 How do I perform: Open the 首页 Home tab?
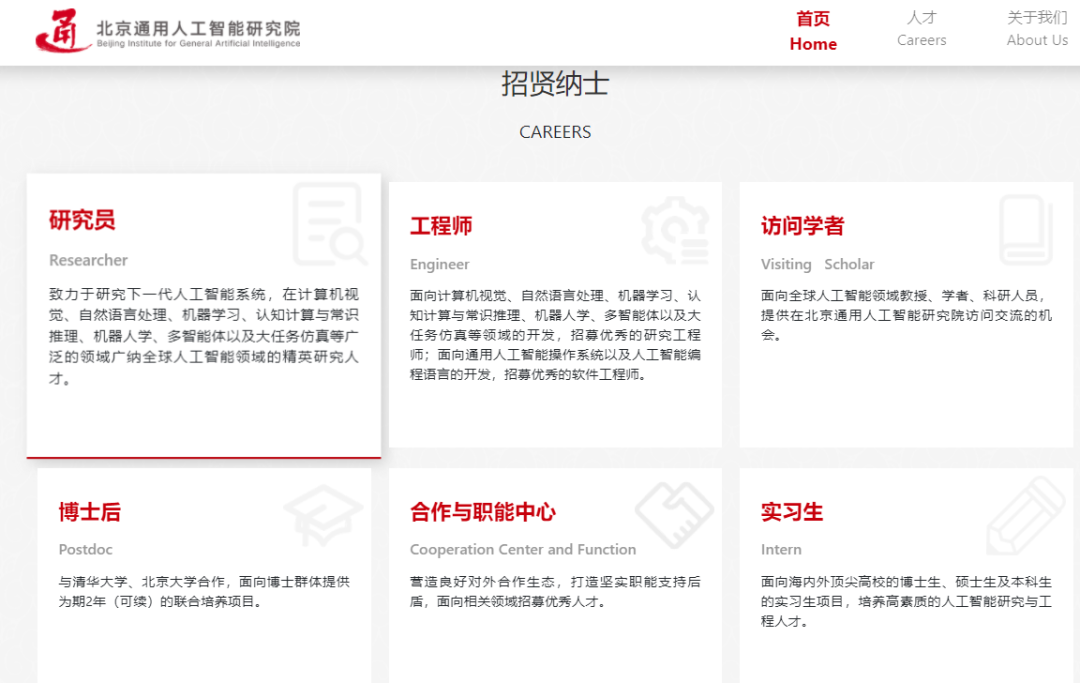coord(813,31)
